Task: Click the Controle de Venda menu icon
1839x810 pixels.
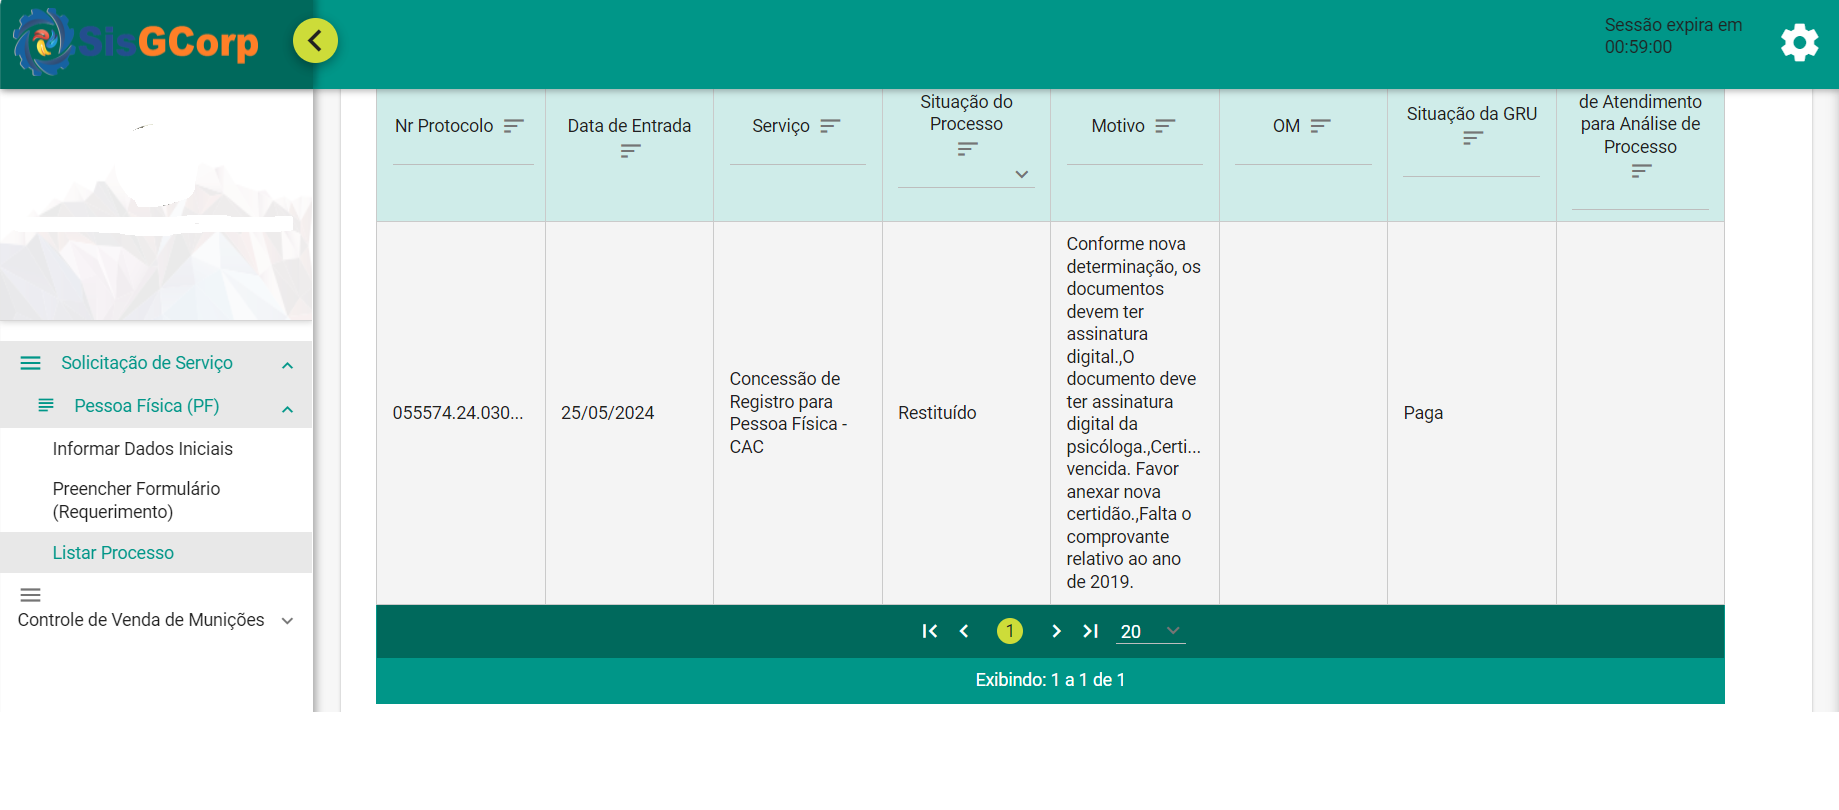Action: coord(31,595)
